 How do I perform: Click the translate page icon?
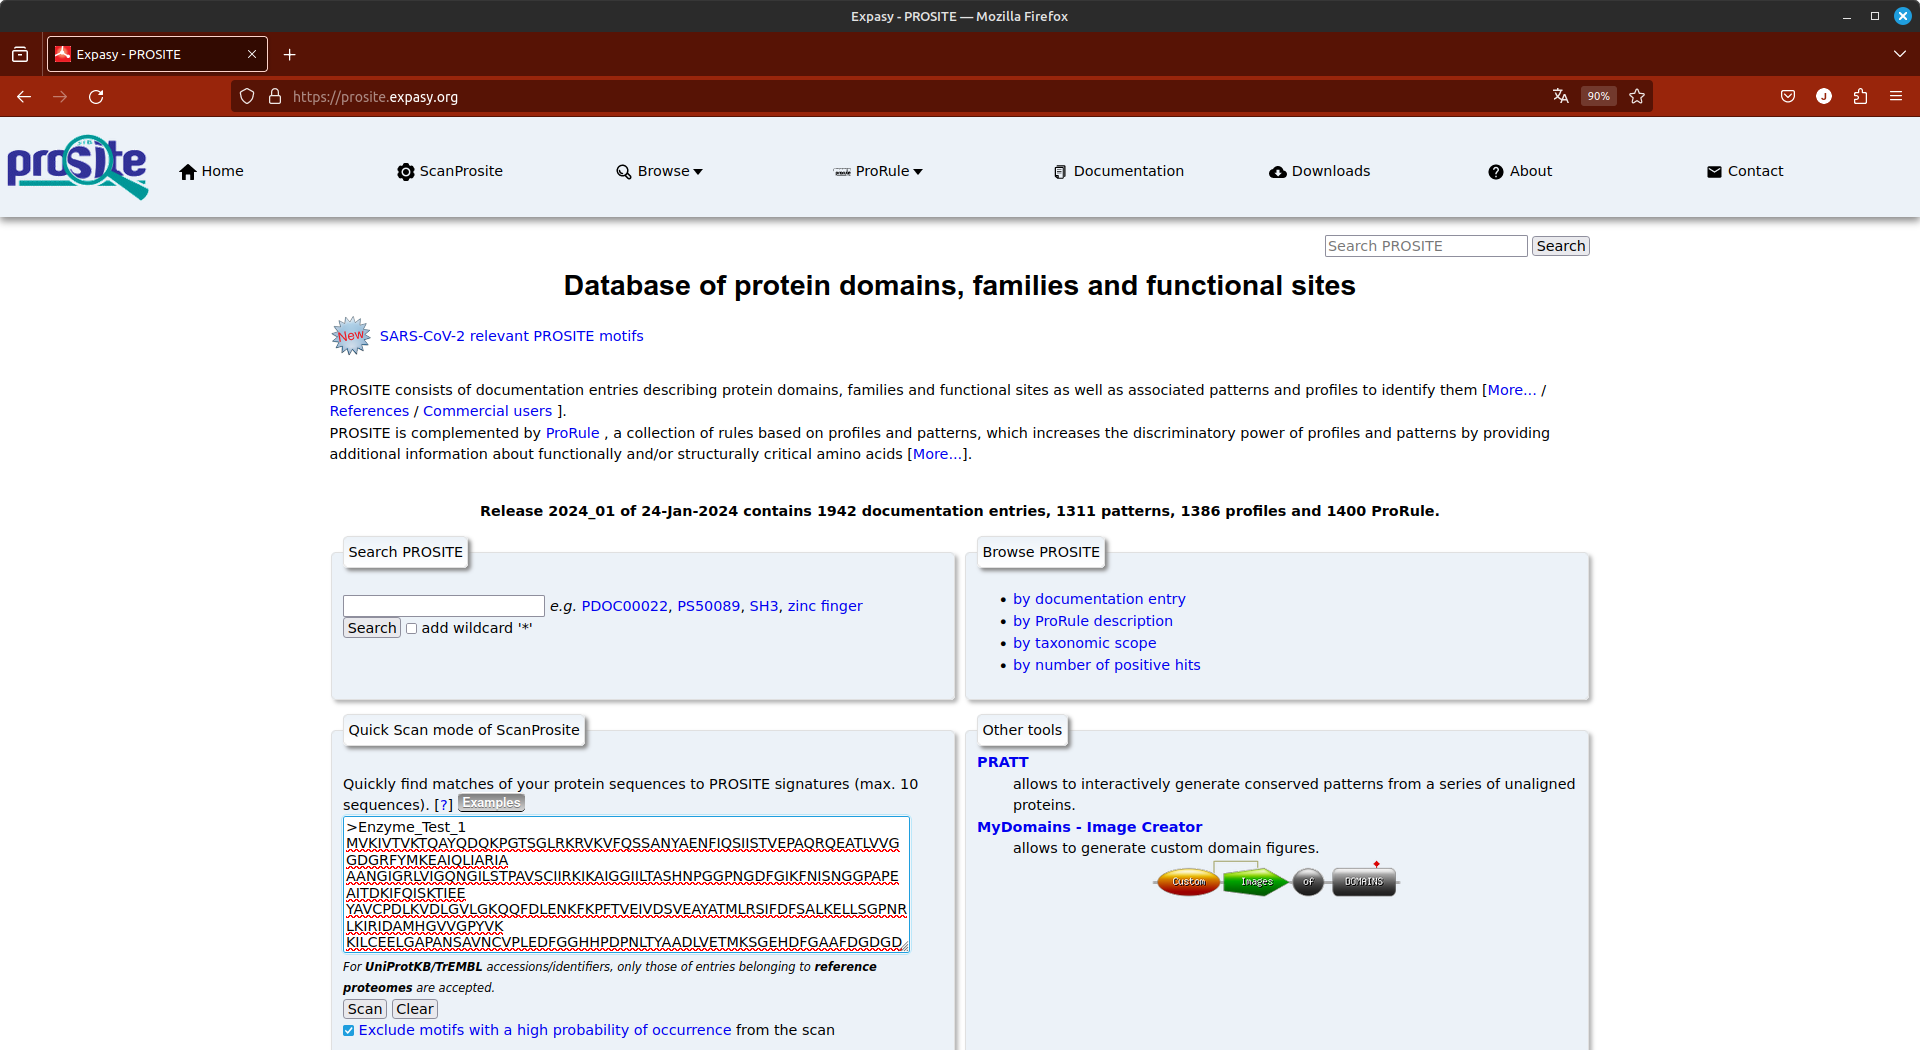click(1560, 96)
